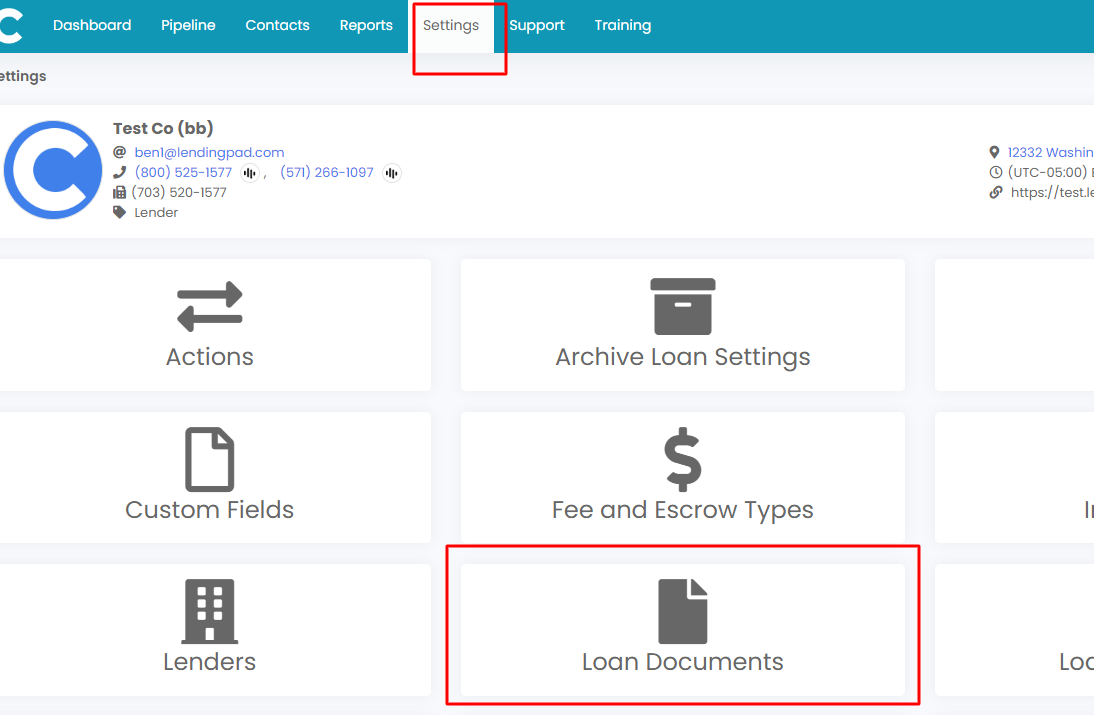
Task: Open the Actions settings tile icon
Action: 210,307
